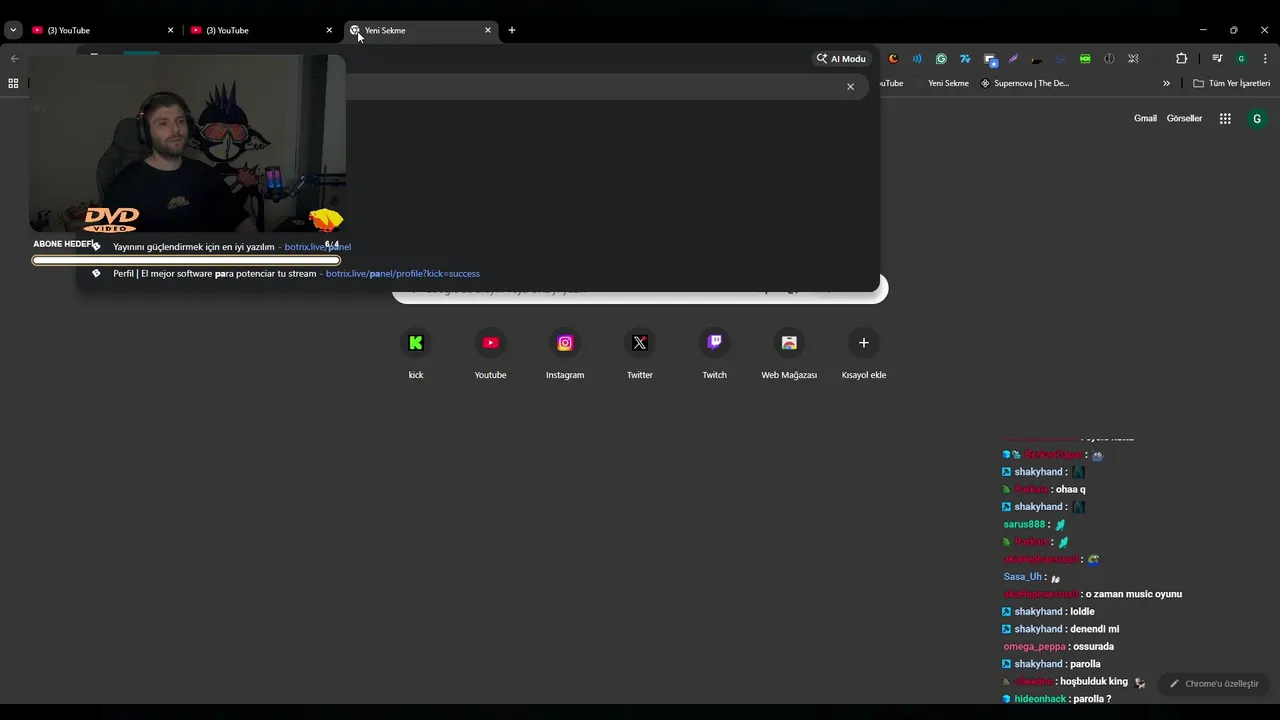1280x720 pixels.
Task: Click chat username omega_peppa
Action: (x=1034, y=647)
